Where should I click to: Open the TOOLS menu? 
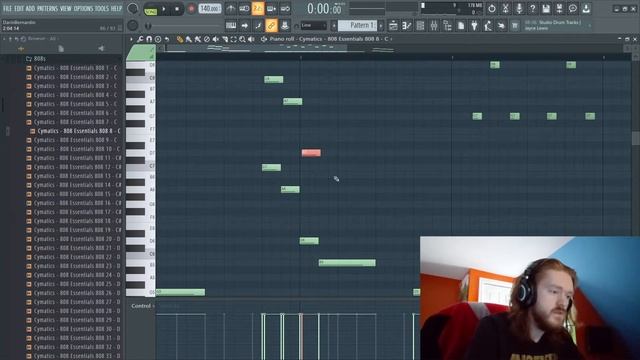[102, 8]
